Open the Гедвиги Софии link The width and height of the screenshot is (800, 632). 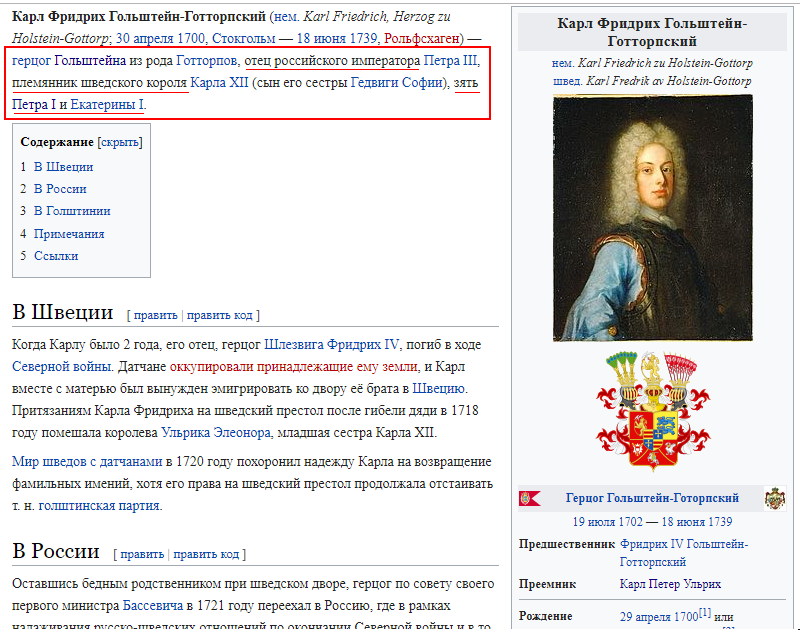point(396,83)
